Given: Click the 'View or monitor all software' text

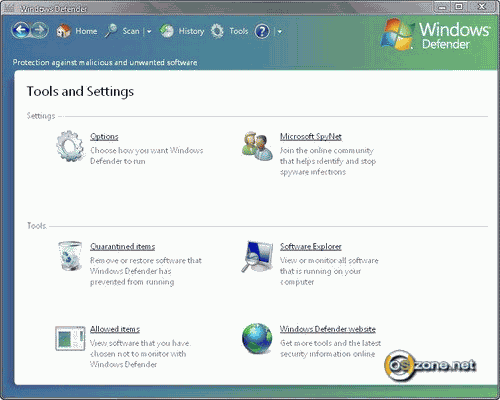Looking at the screenshot, I should (x=329, y=260).
